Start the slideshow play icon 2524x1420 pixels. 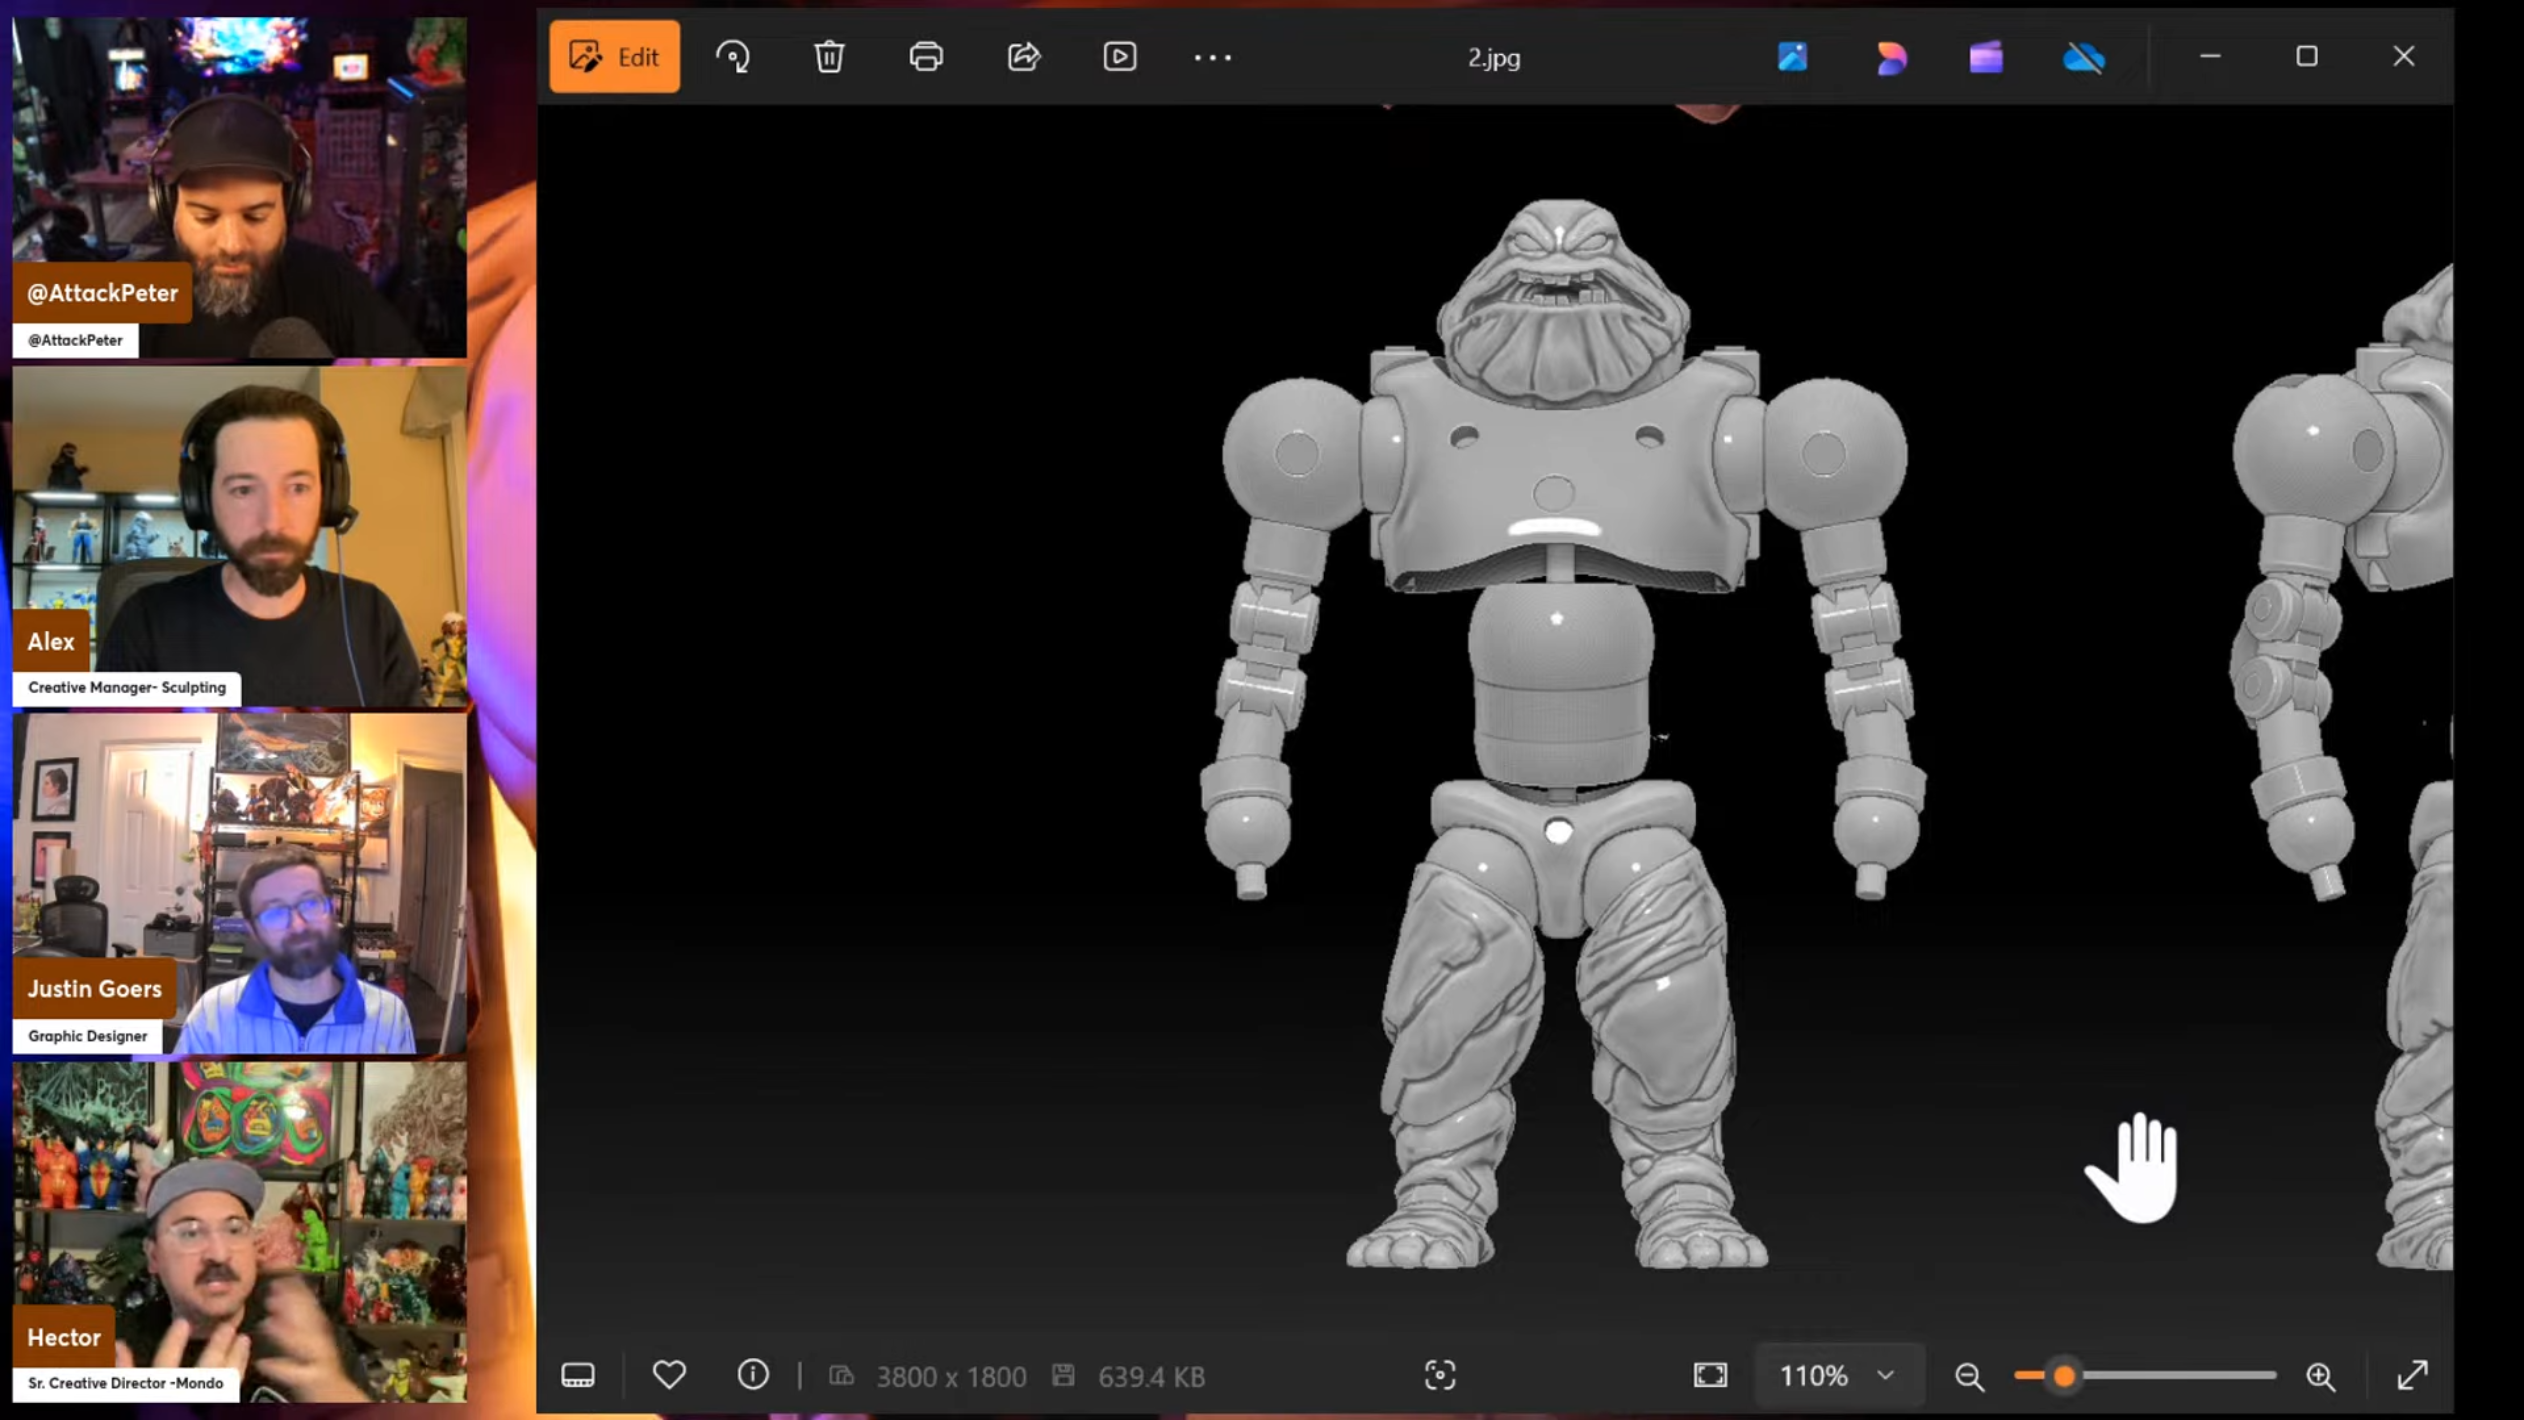tap(1119, 57)
